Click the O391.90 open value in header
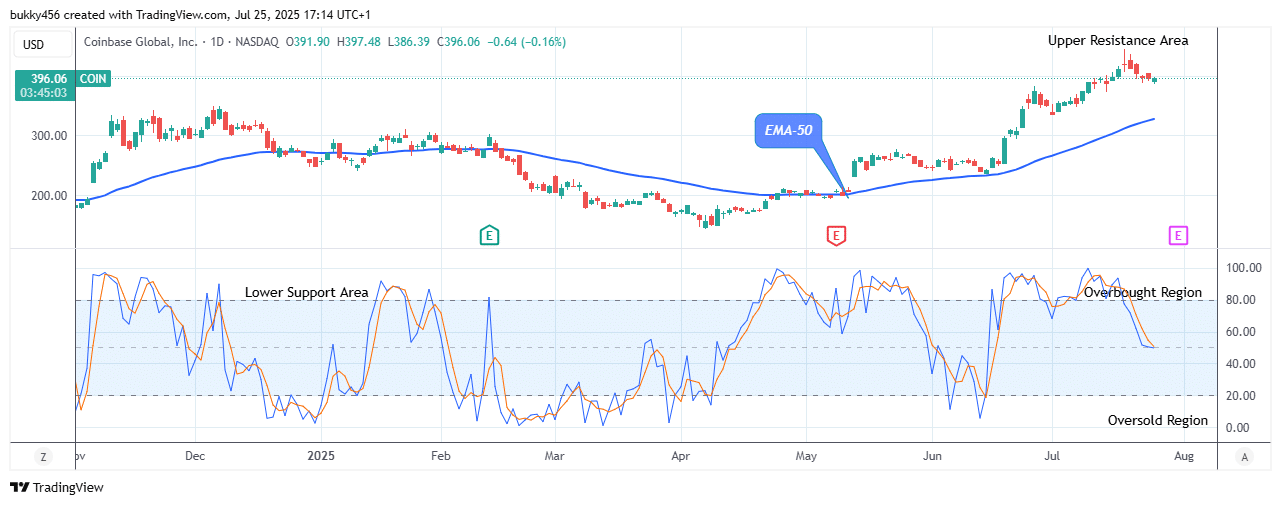The height and width of the screenshot is (505, 1281). [310, 42]
